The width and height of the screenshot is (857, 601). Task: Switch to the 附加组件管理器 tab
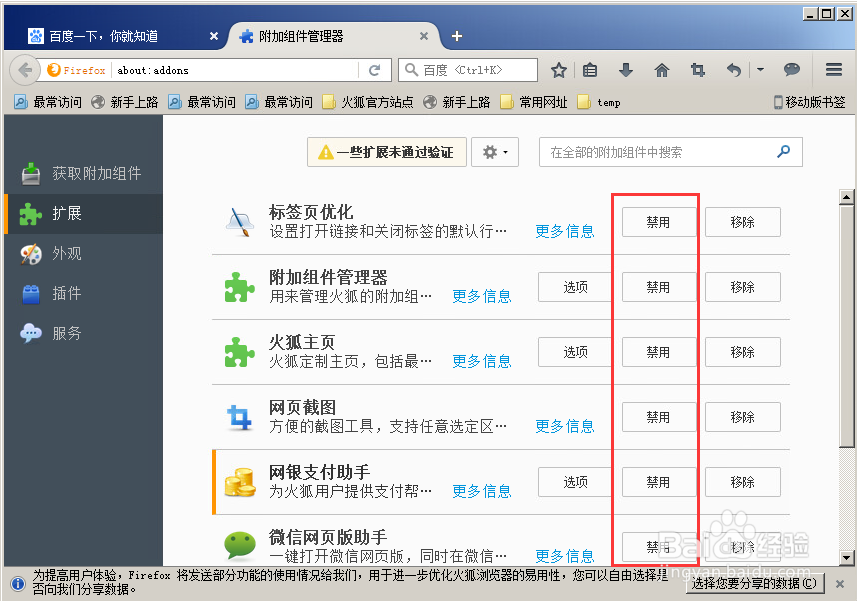coord(332,36)
